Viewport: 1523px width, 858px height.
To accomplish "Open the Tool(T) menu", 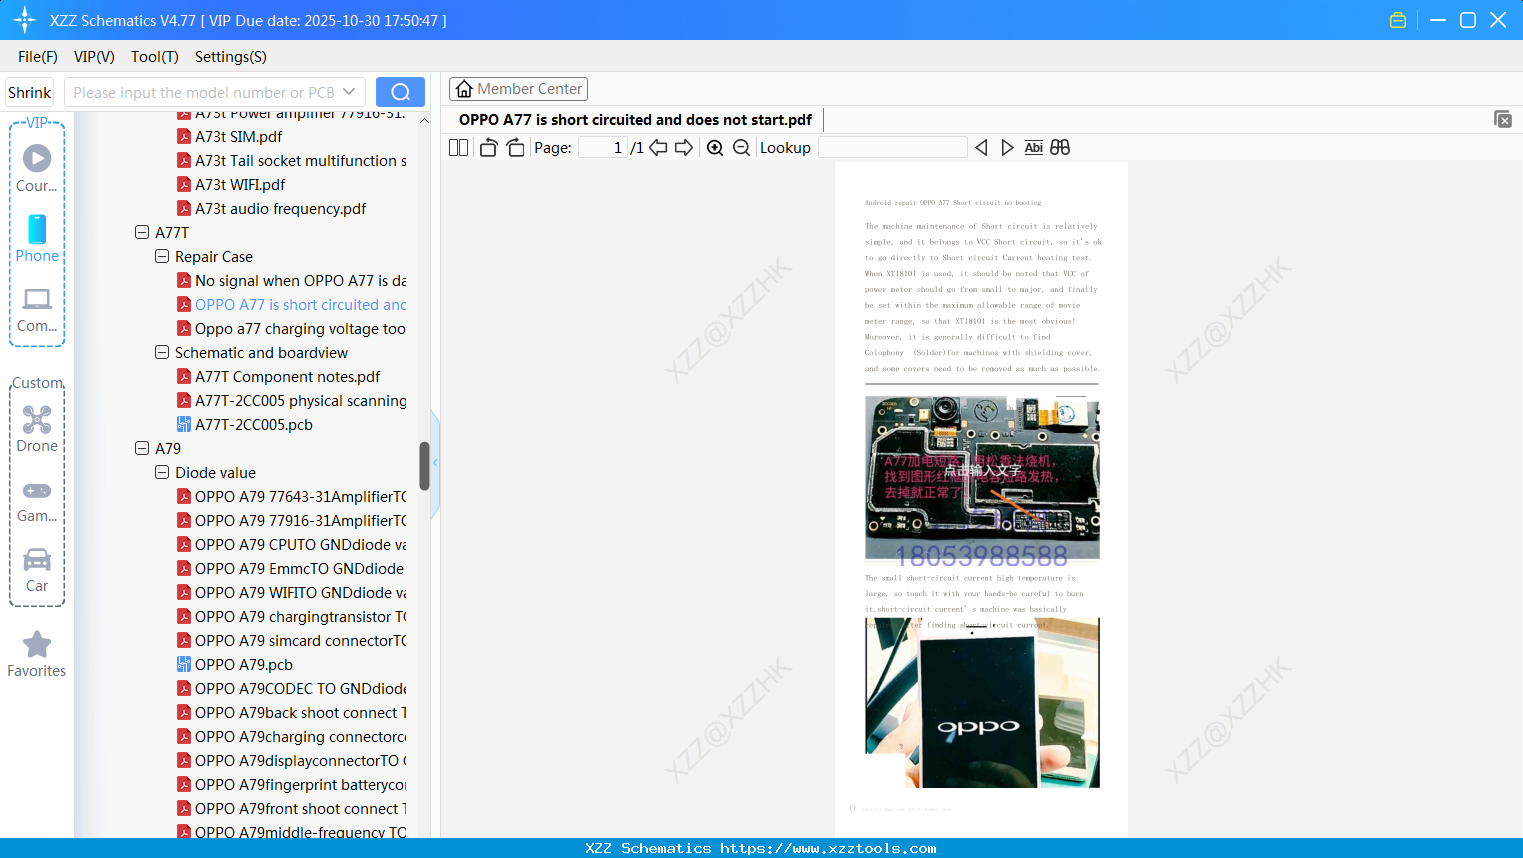I will tap(155, 57).
